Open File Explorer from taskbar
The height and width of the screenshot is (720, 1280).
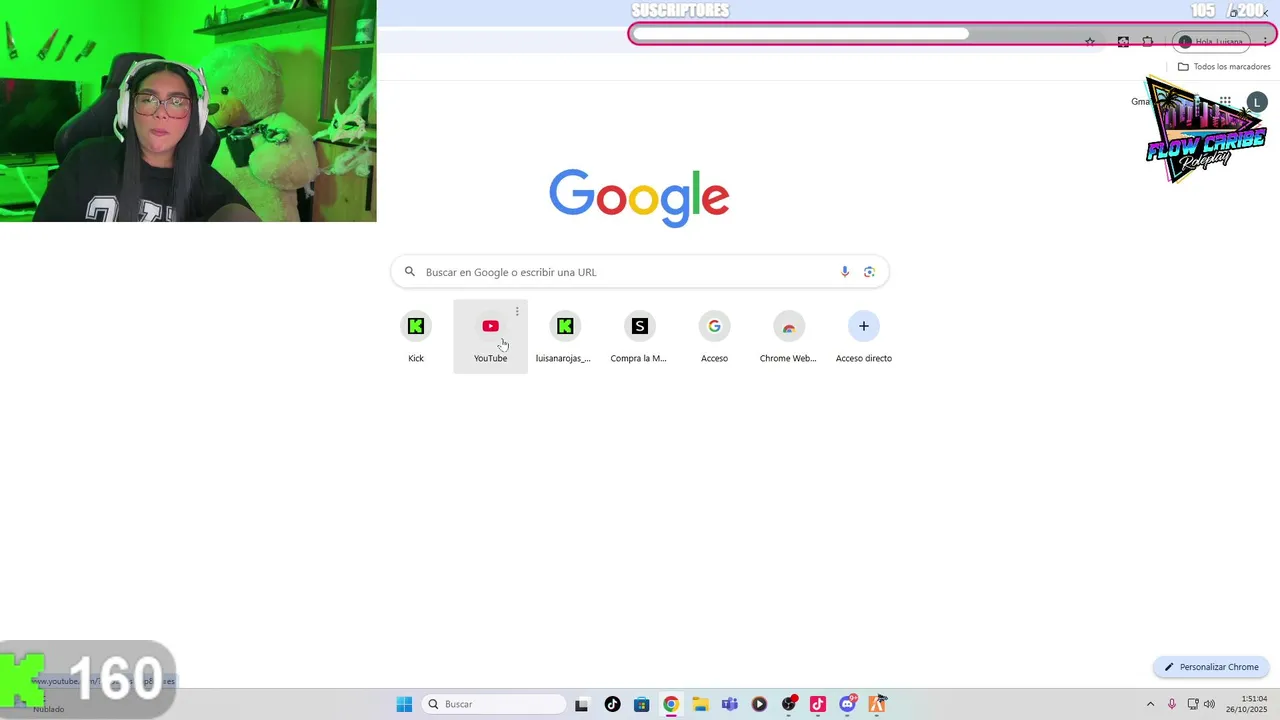coord(700,704)
